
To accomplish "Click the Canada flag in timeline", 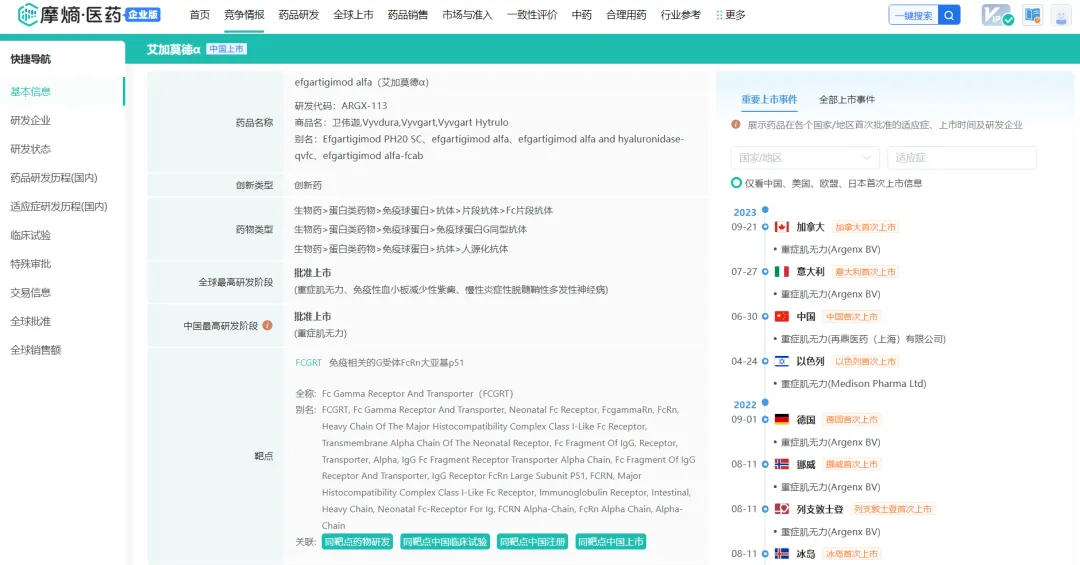I will tap(782, 227).
